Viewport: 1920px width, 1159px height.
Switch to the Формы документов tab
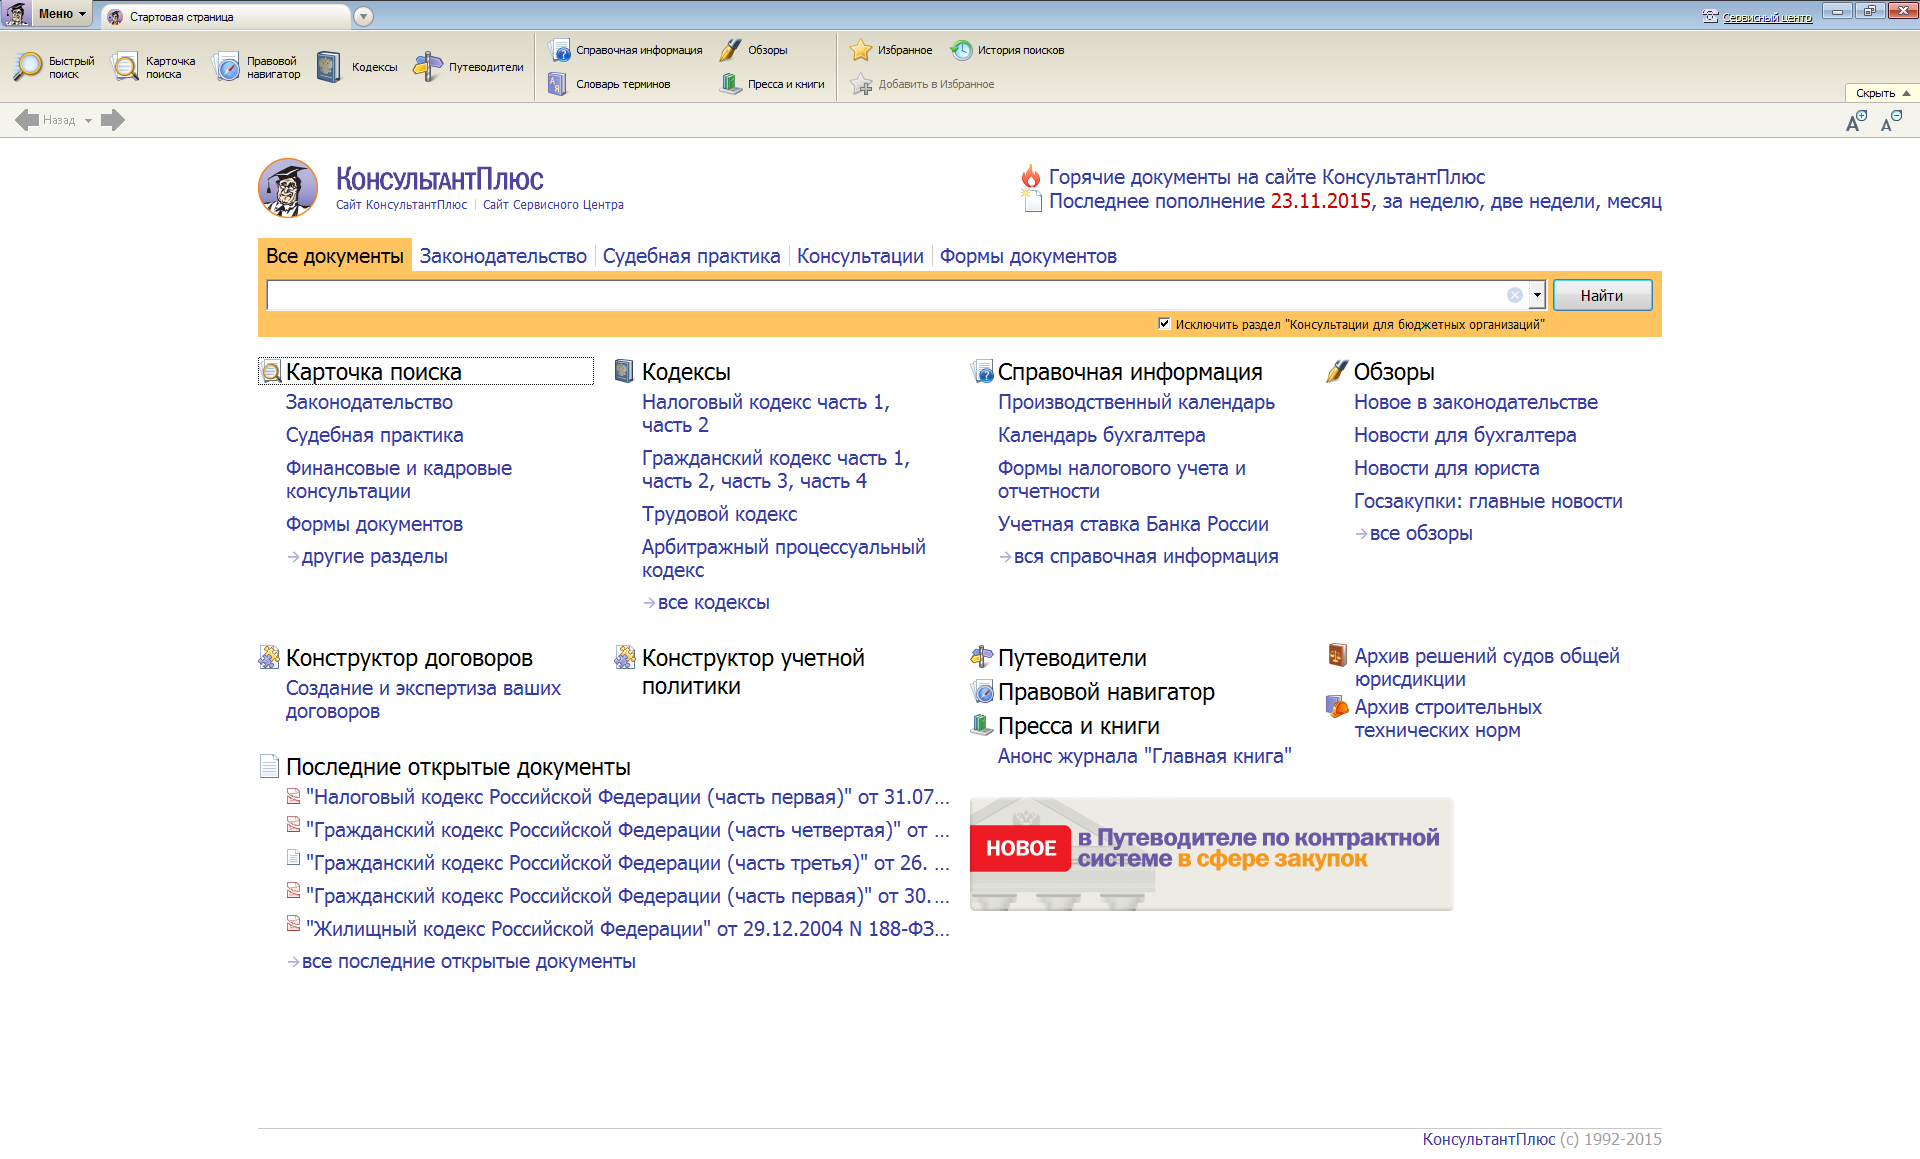[x=1028, y=256]
